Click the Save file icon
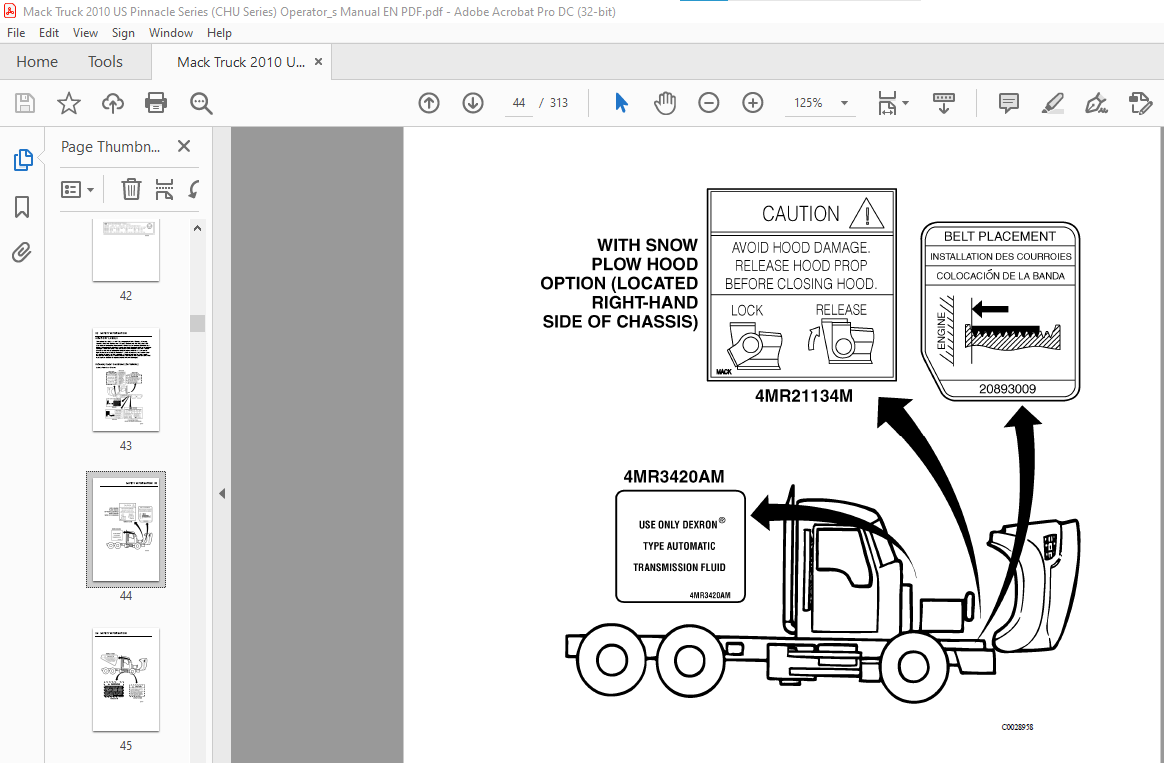 point(24,102)
